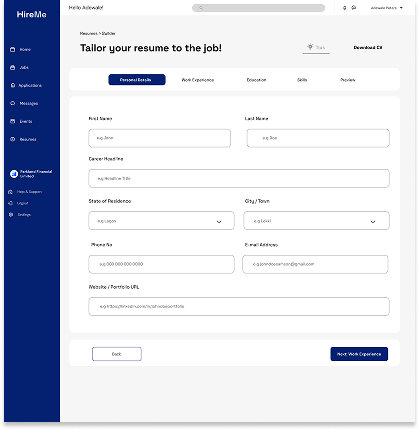Open Messages chat bubble icon in sidebar

click(x=13, y=103)
